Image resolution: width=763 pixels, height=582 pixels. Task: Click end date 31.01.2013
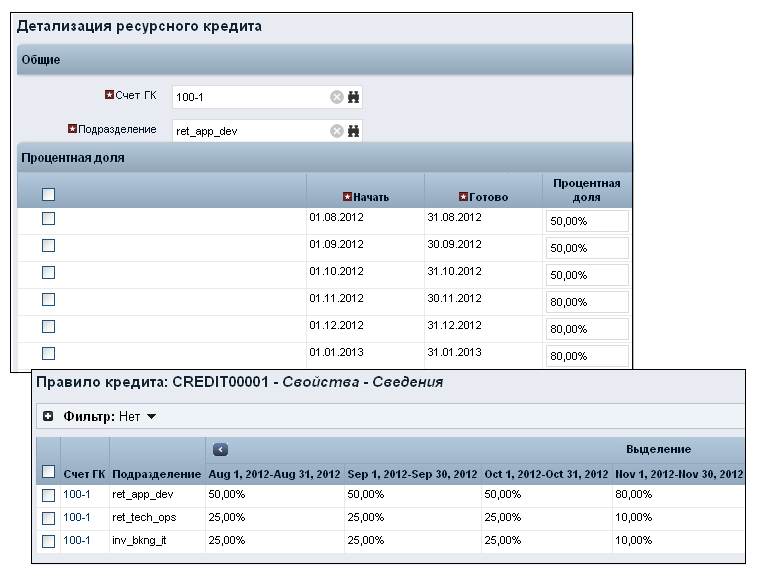coord(454,352)
